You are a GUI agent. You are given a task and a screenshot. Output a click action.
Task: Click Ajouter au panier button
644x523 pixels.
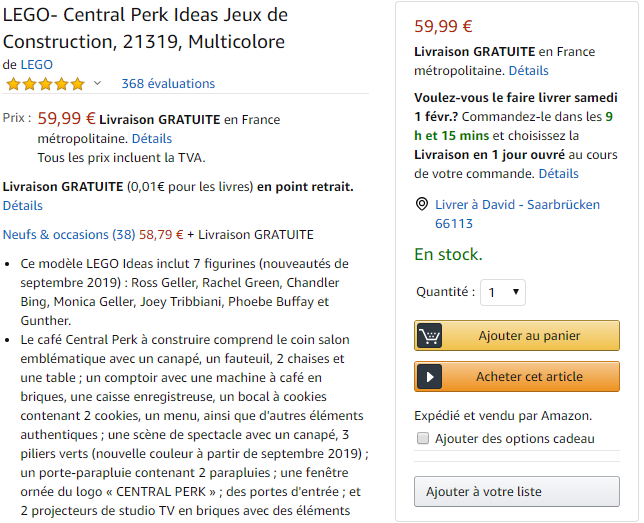(x=529, y=335)
